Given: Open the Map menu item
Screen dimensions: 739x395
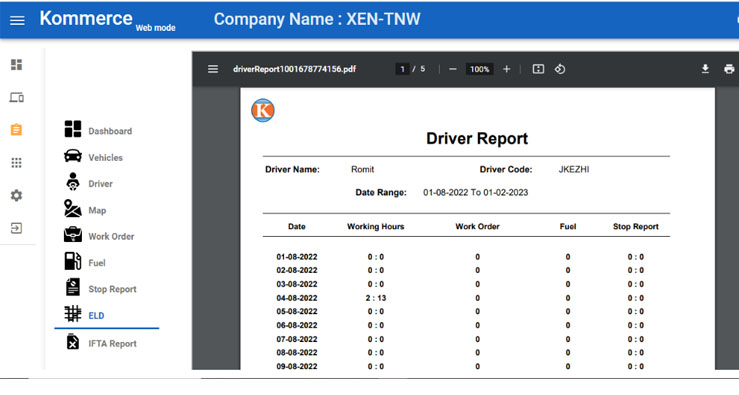Looking at the screenshot, I should [x=97, y=210].
